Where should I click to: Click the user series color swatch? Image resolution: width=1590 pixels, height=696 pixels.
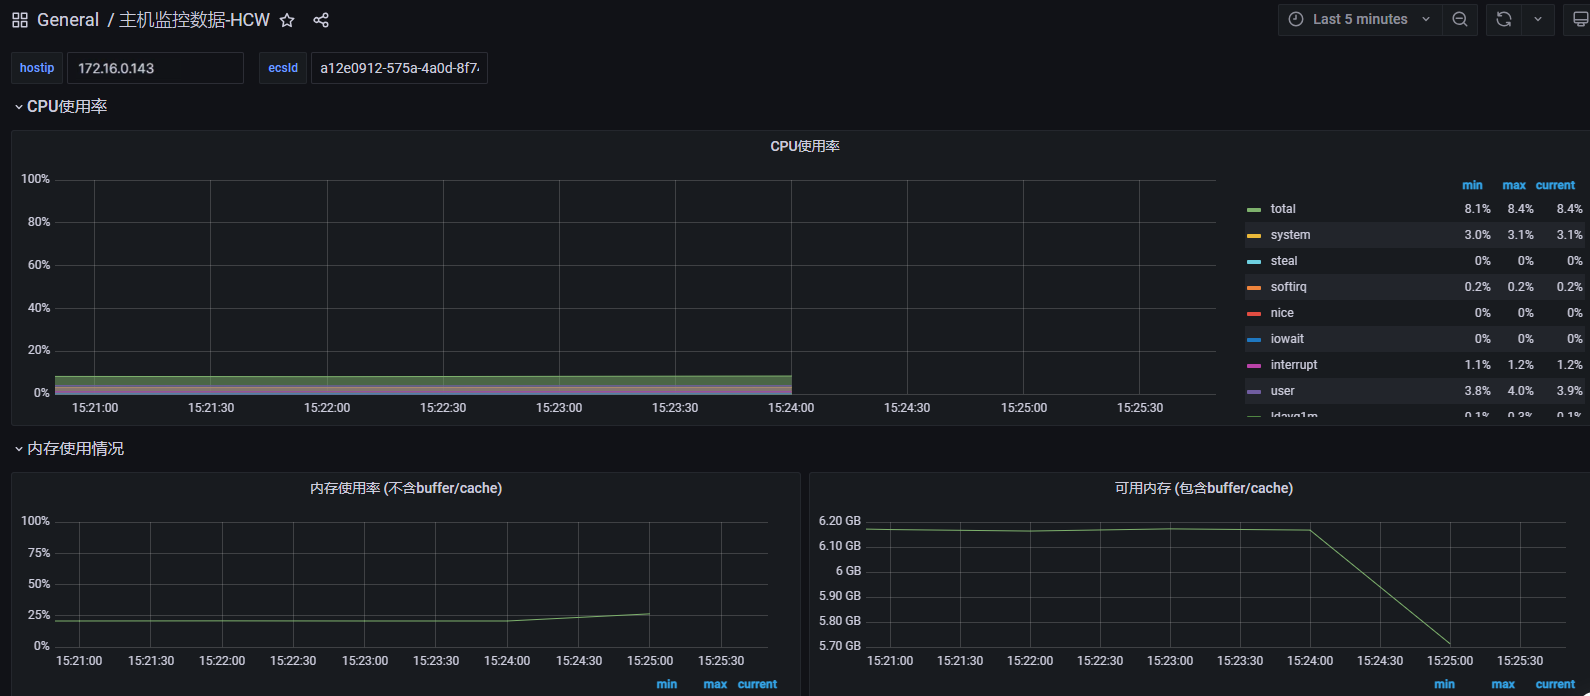(1254, 392)
